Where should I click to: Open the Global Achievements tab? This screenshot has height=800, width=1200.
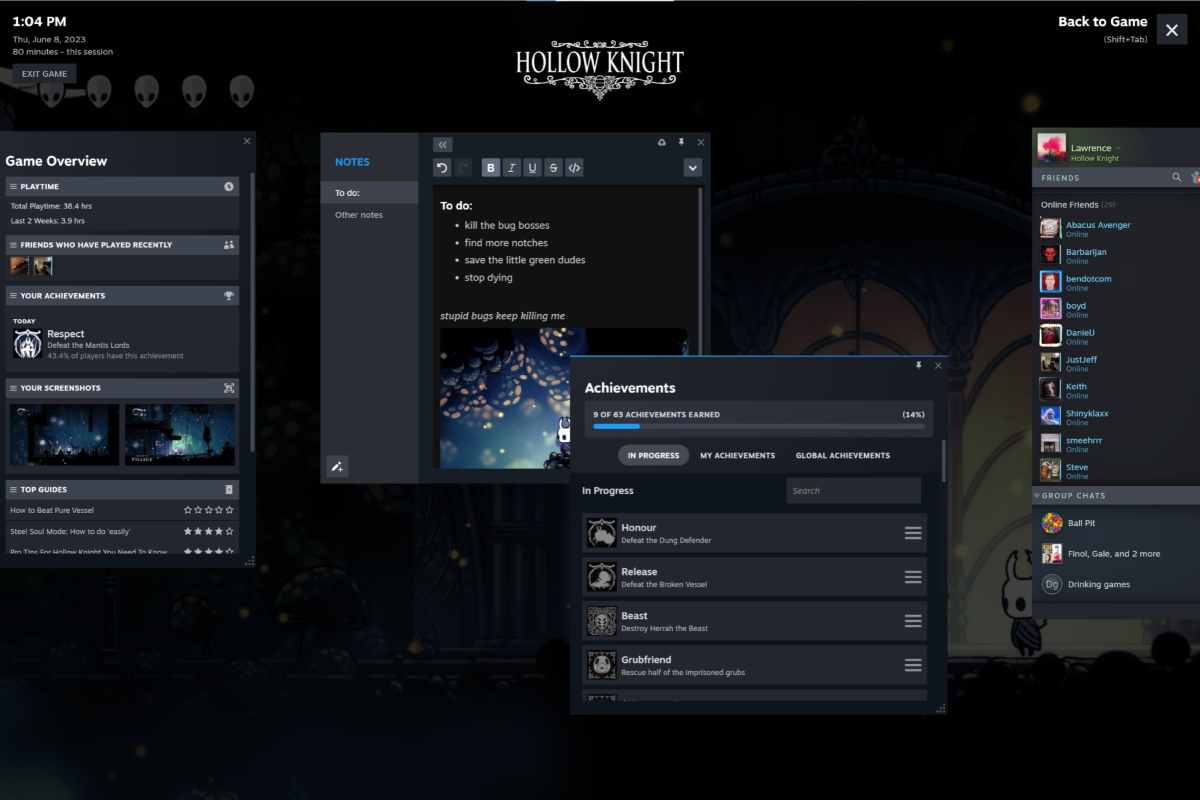tap(843, 455)
